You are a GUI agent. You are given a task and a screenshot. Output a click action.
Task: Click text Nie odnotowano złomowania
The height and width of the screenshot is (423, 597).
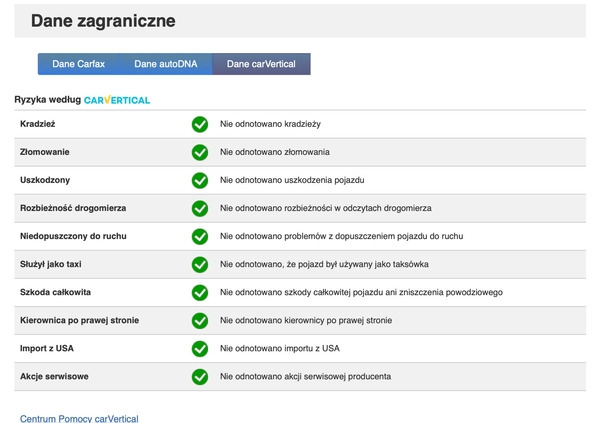coord(275,152)
